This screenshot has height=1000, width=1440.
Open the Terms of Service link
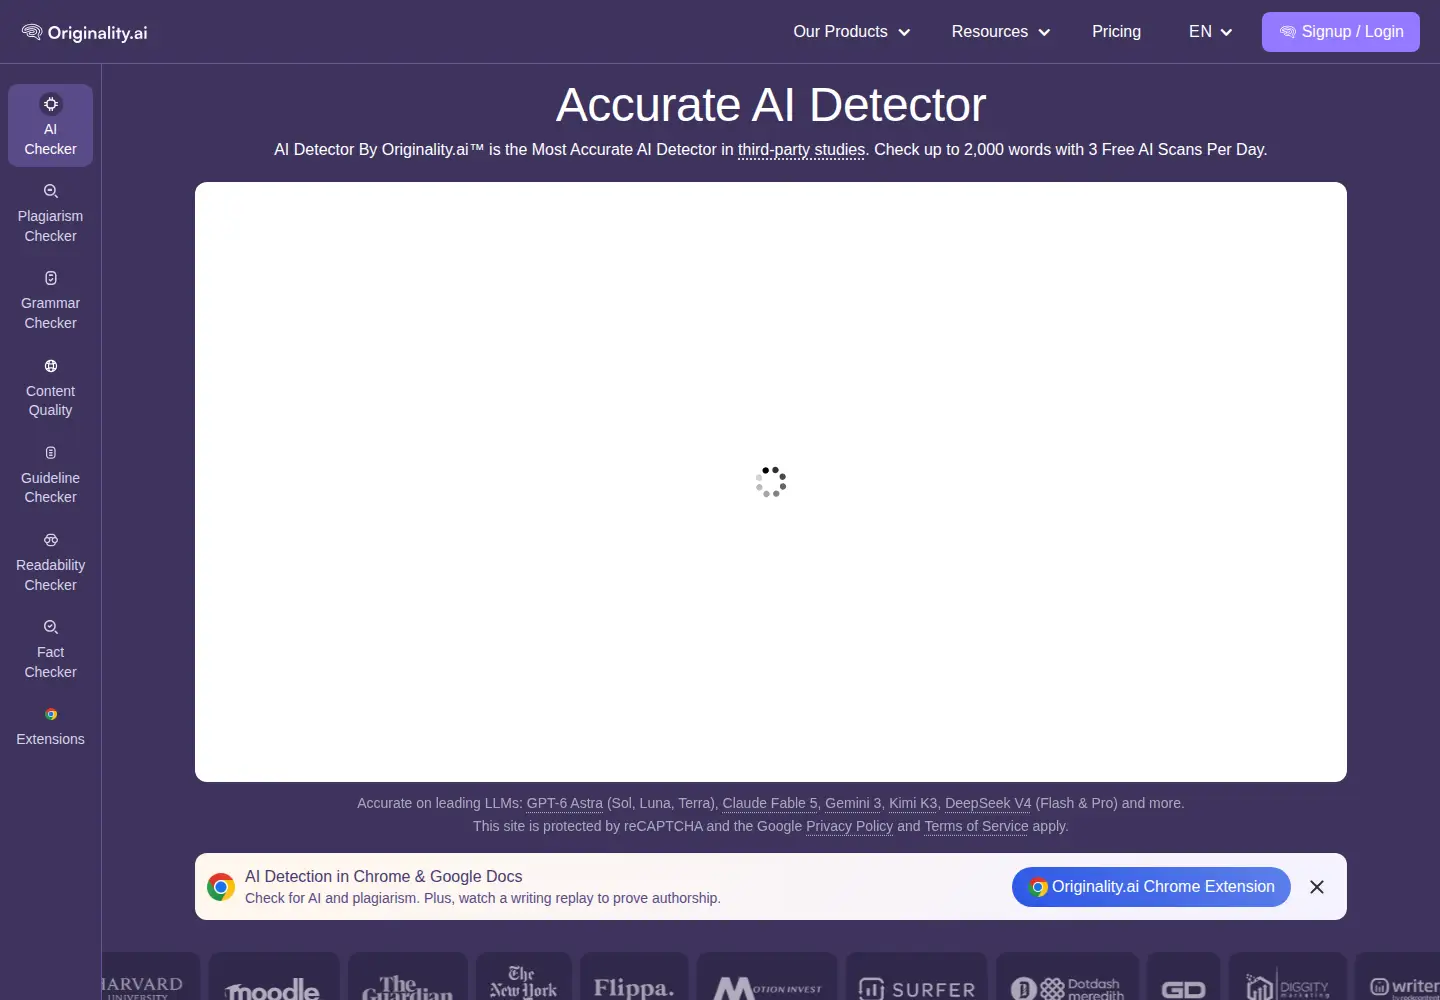pyautogui.click(x=976, y=826)
